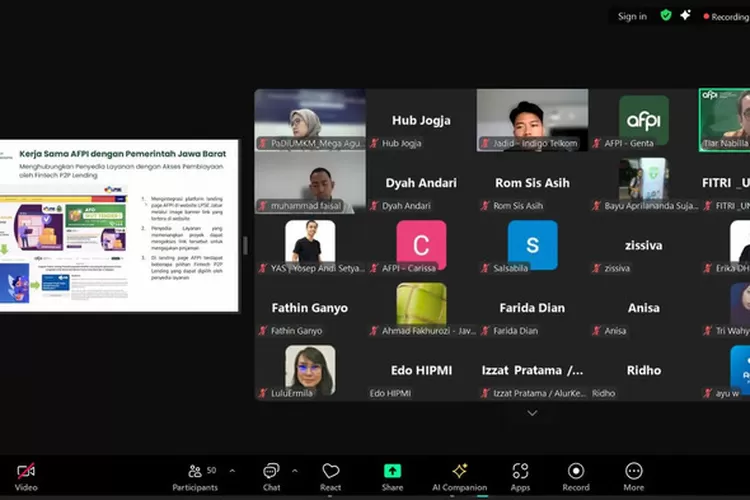Open AI Companion from toolbar
This screenshot has height=500, width=750.
pyautogui.click(x=459, y=475)
